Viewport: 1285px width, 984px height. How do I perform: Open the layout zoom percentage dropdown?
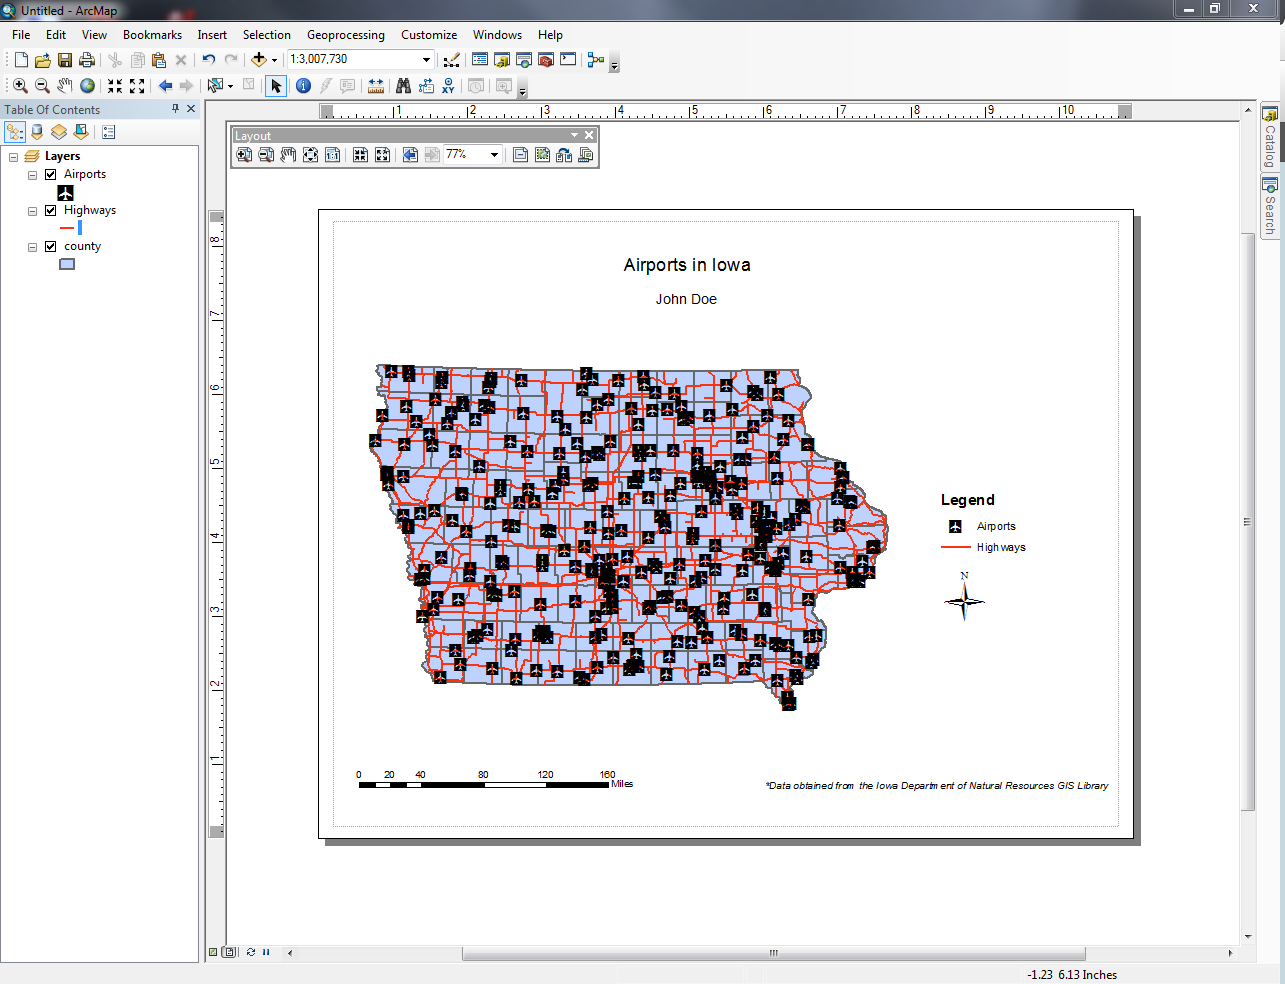(x=494, y=155)
